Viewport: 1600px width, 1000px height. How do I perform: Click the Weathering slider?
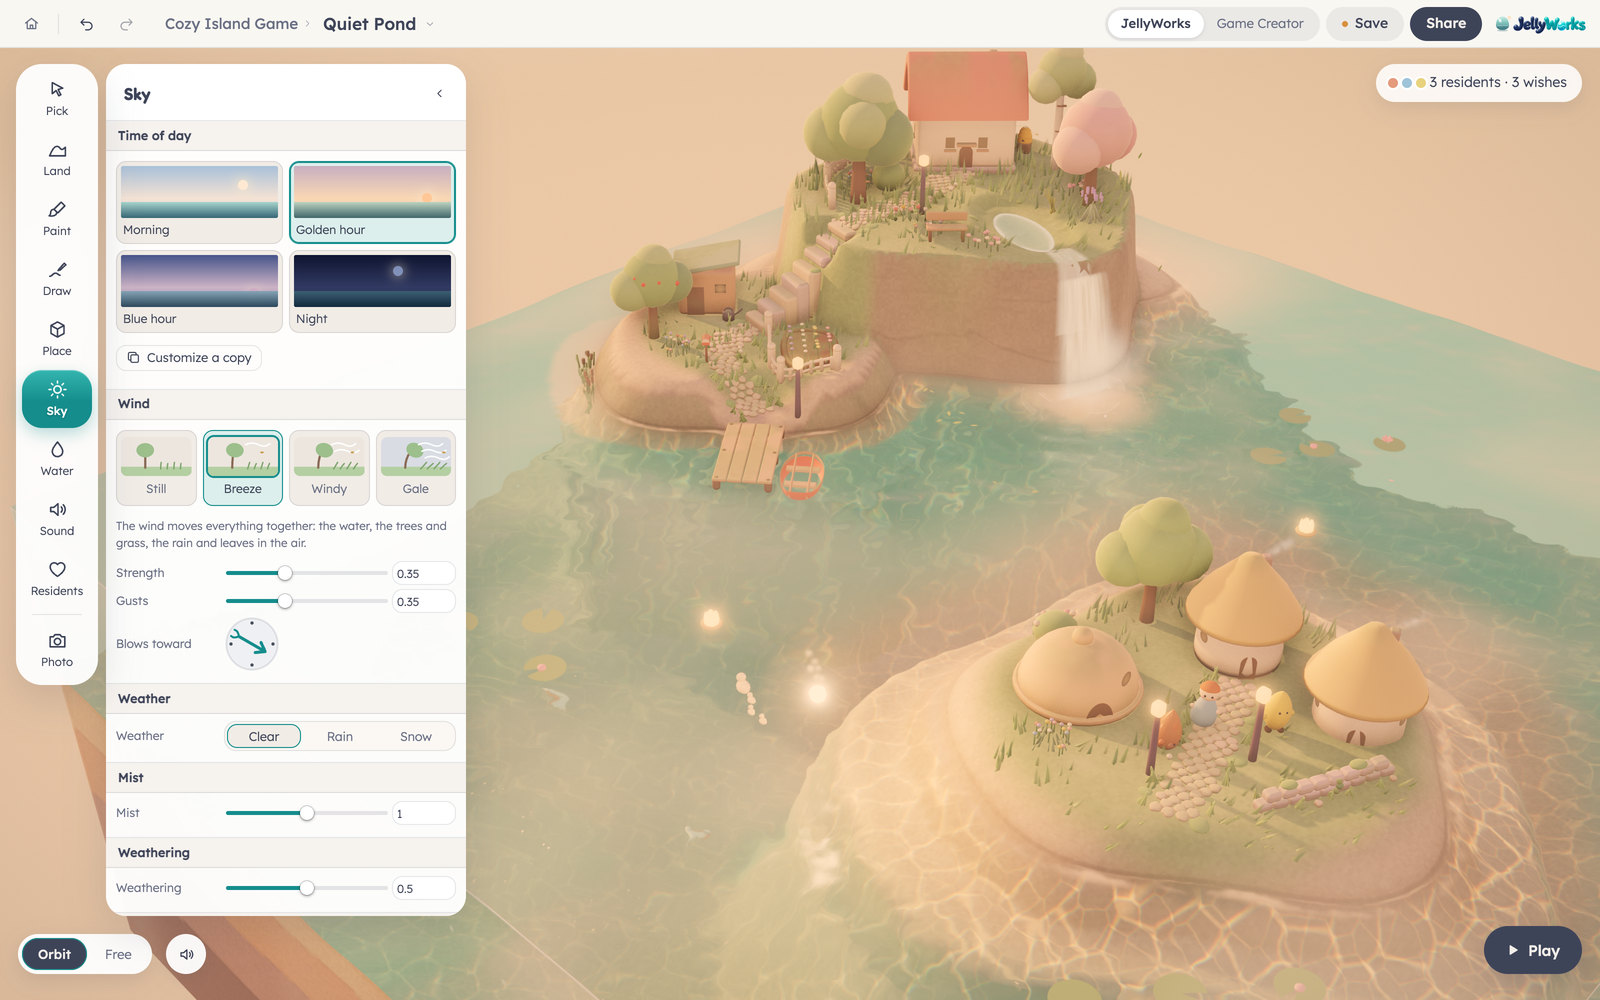coord(306,888)
